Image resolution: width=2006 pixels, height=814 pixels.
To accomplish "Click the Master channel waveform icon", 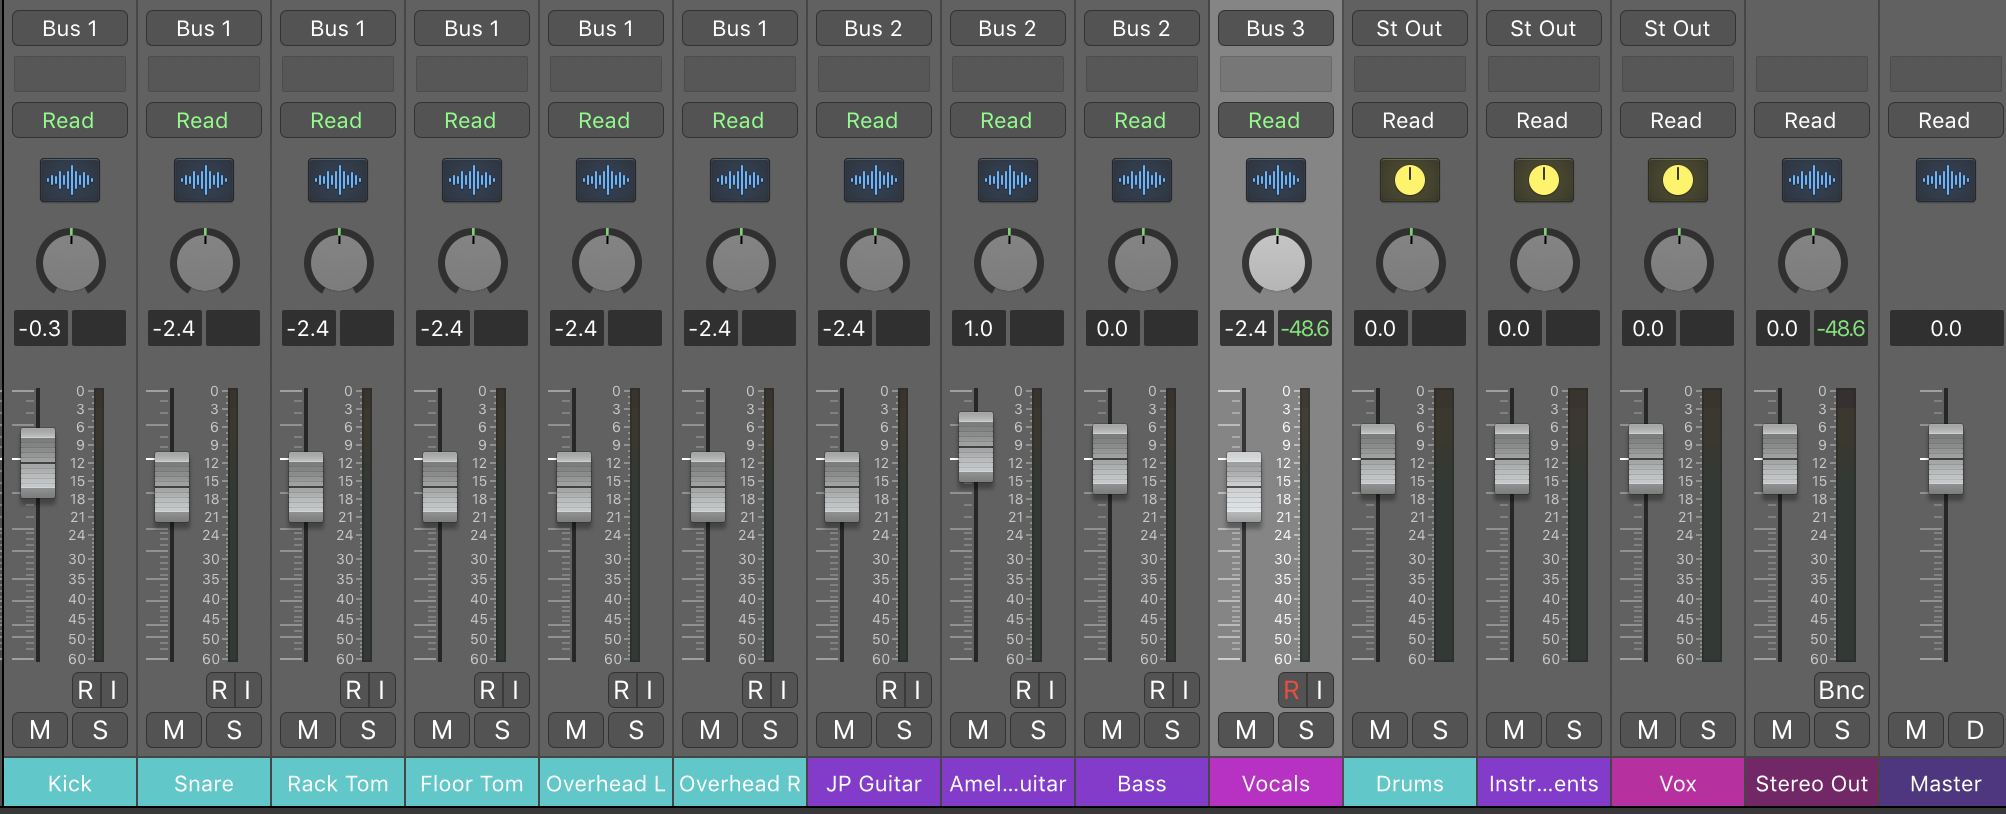I will tap(1946, 180).
